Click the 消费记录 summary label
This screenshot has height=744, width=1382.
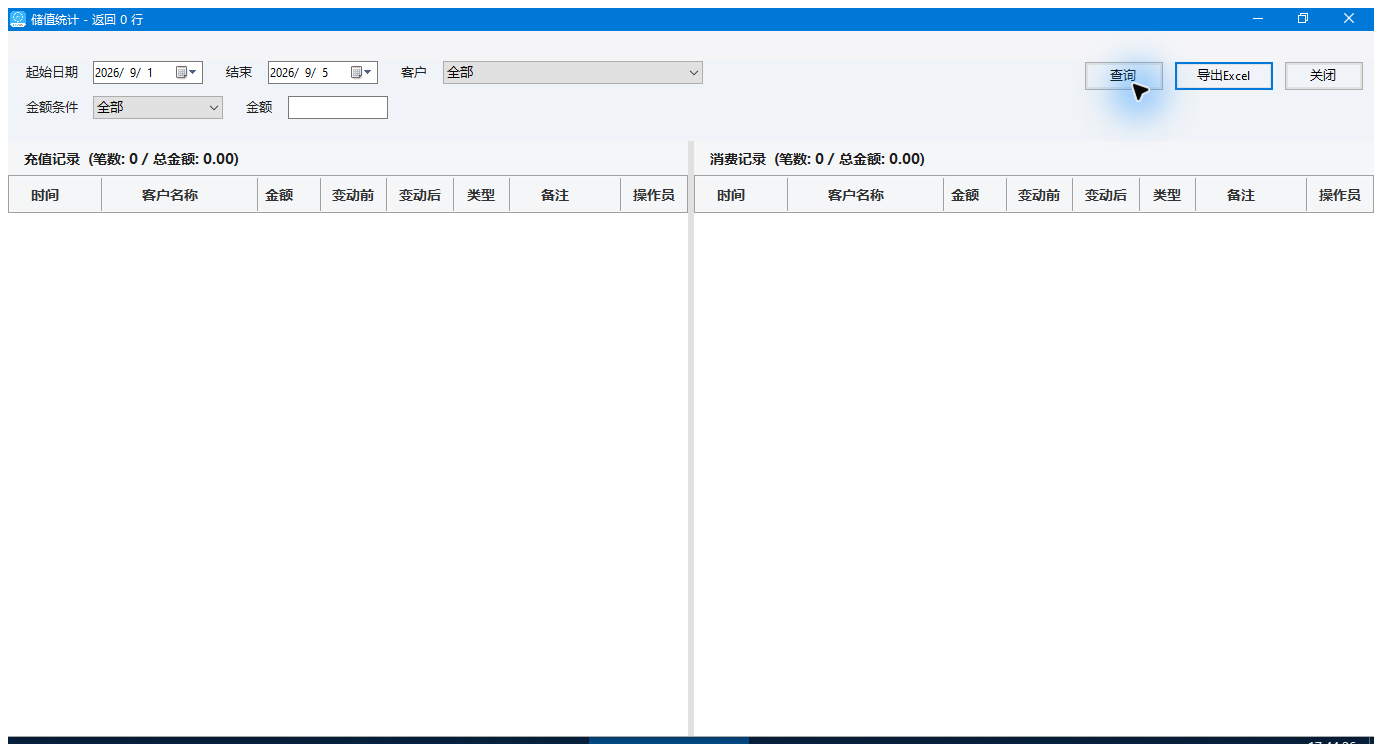click(x=817, y=159)
